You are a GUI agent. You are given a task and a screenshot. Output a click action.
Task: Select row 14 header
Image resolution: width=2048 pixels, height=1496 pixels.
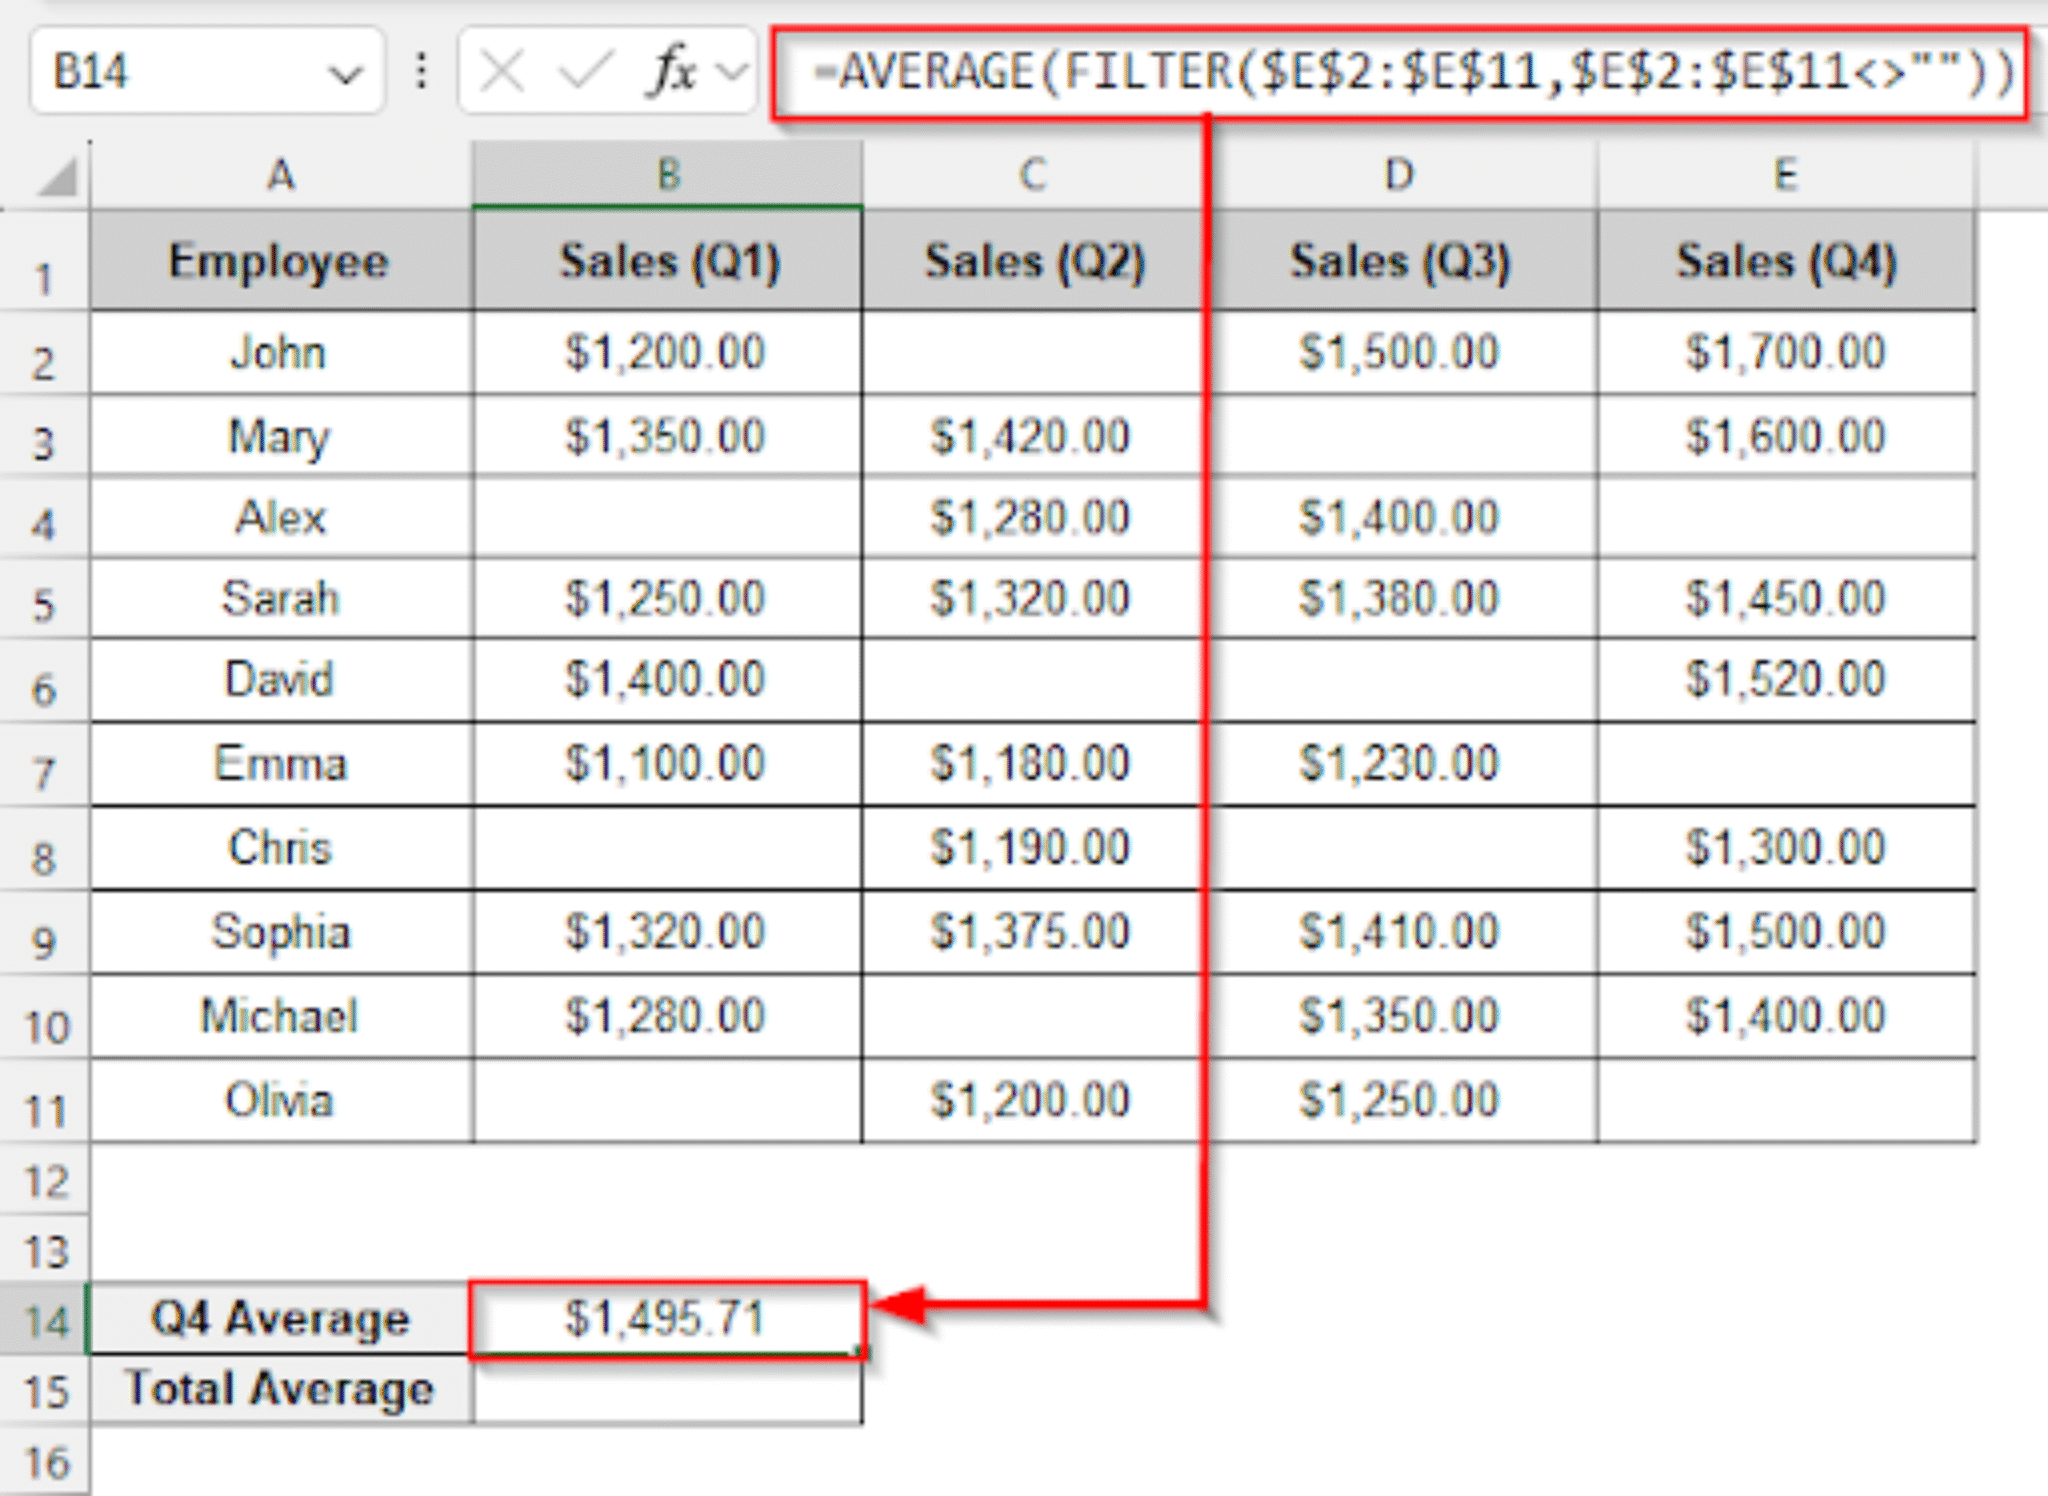45,1320
